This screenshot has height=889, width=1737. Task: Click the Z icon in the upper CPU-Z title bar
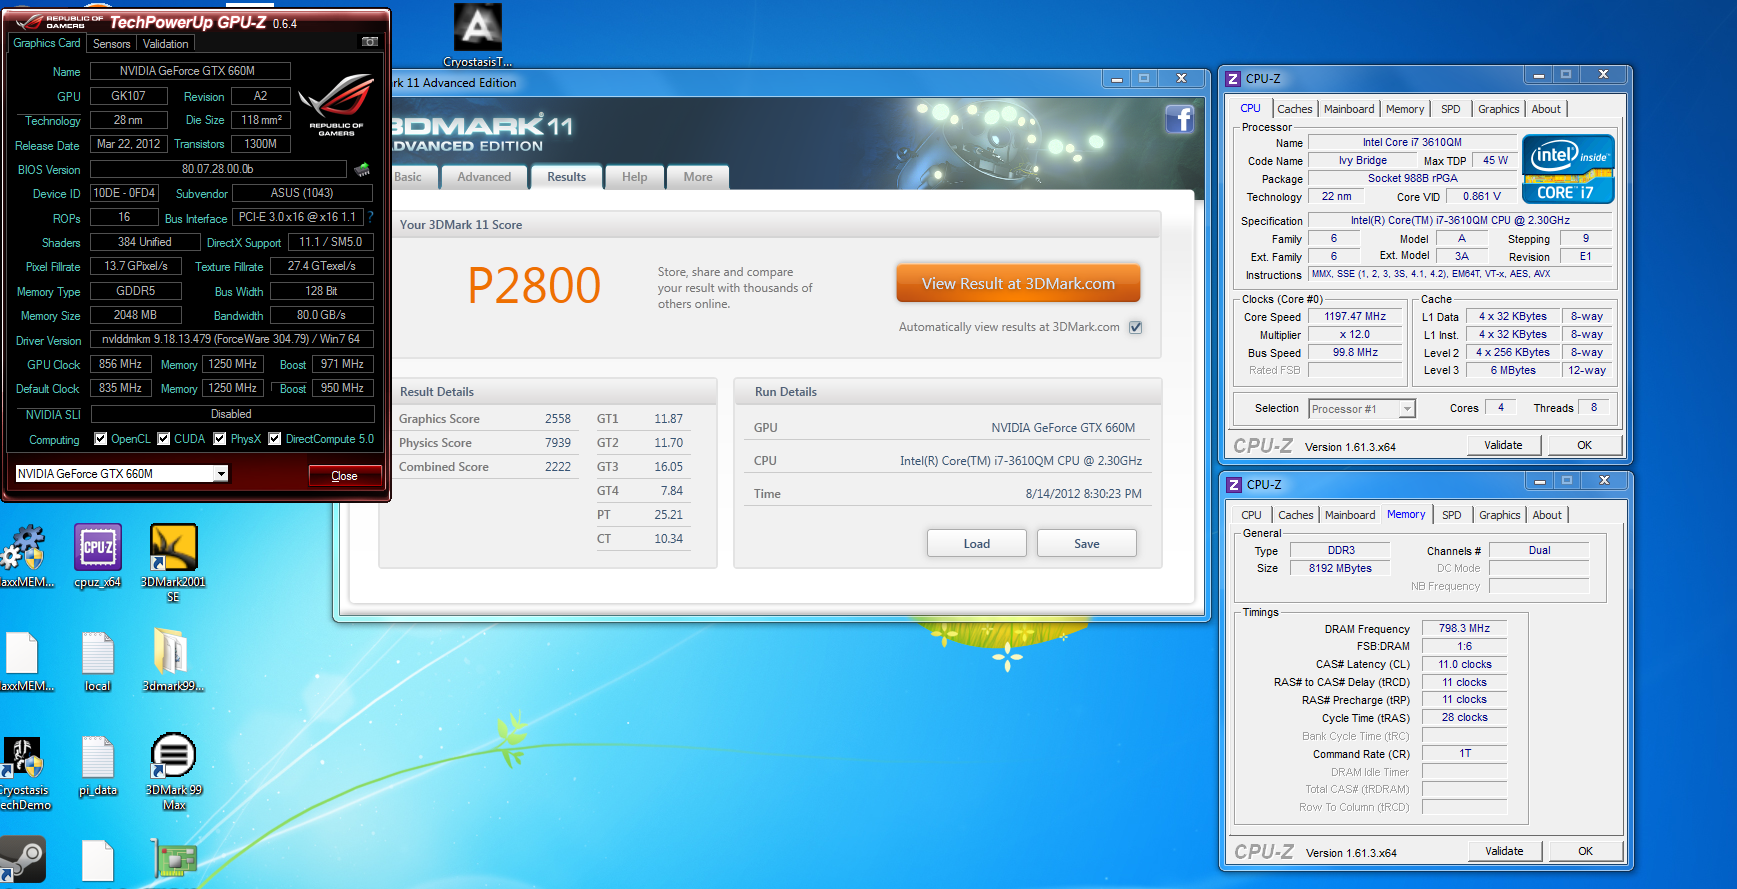pos(1233,79)
